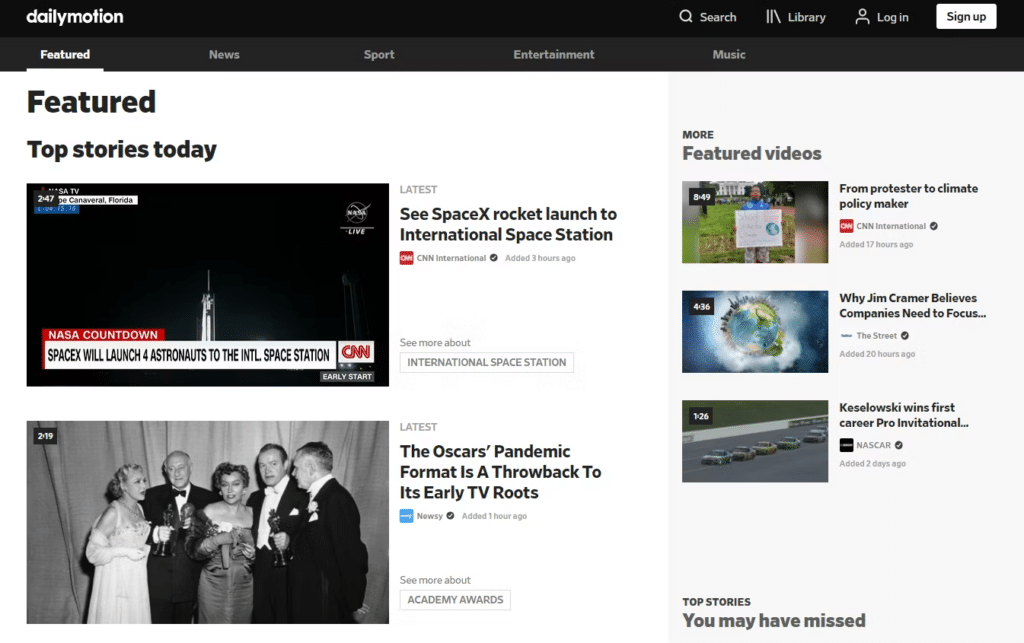
Task: Go to the Music tab
Action: point(729,54)
